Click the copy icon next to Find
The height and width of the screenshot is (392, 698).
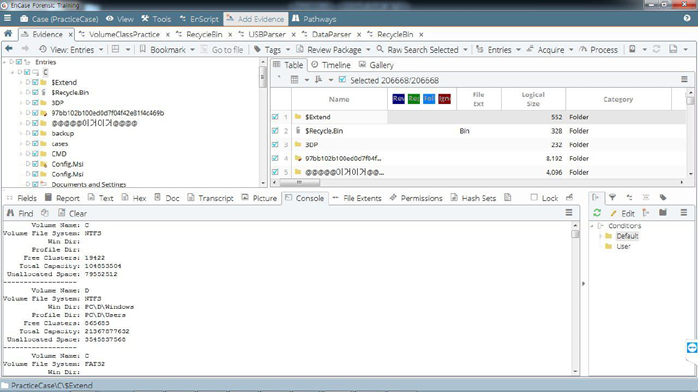45,213
